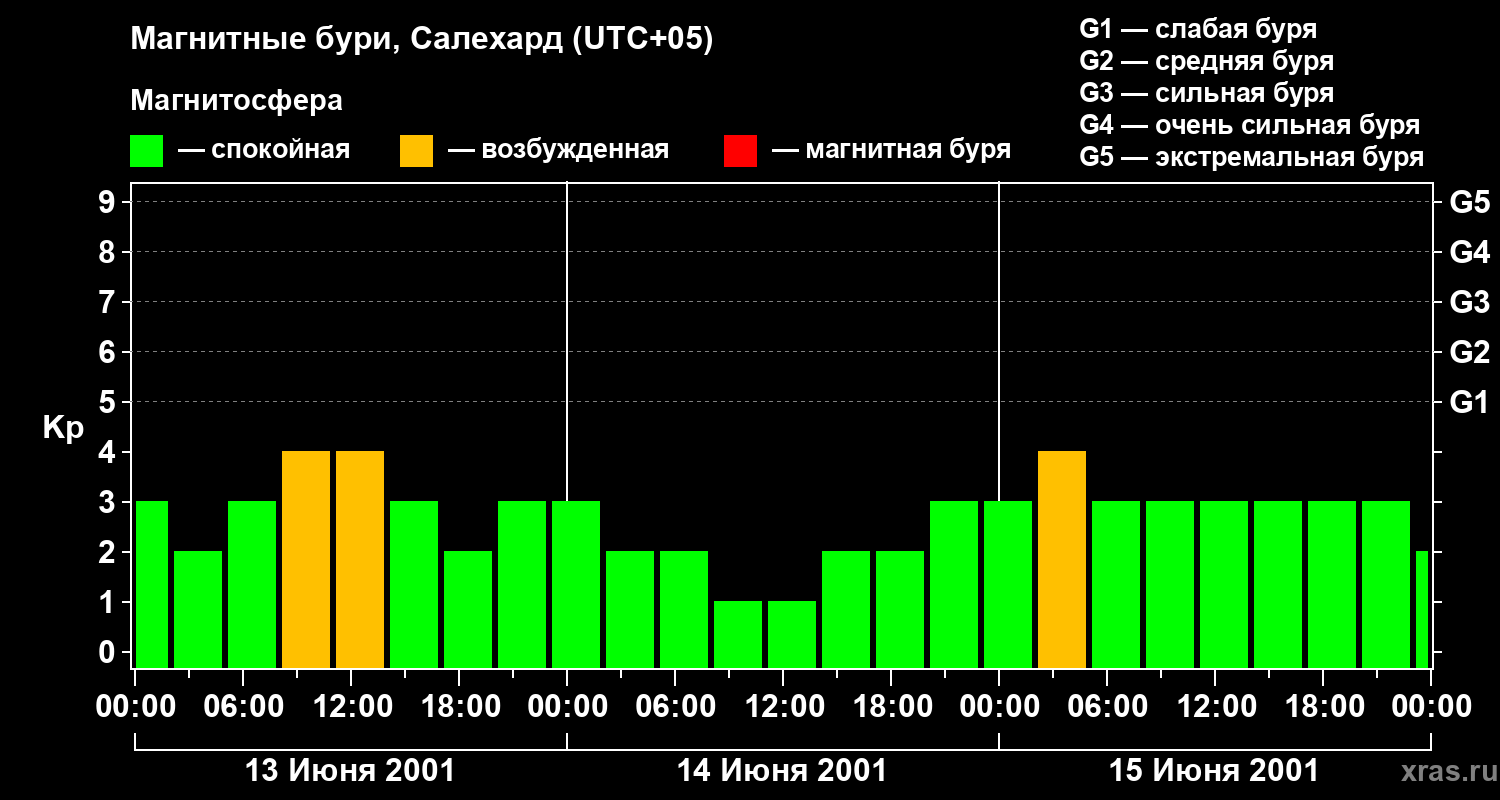Click the green 21:00–00:00 bar on 13 June

pos(522,585)
